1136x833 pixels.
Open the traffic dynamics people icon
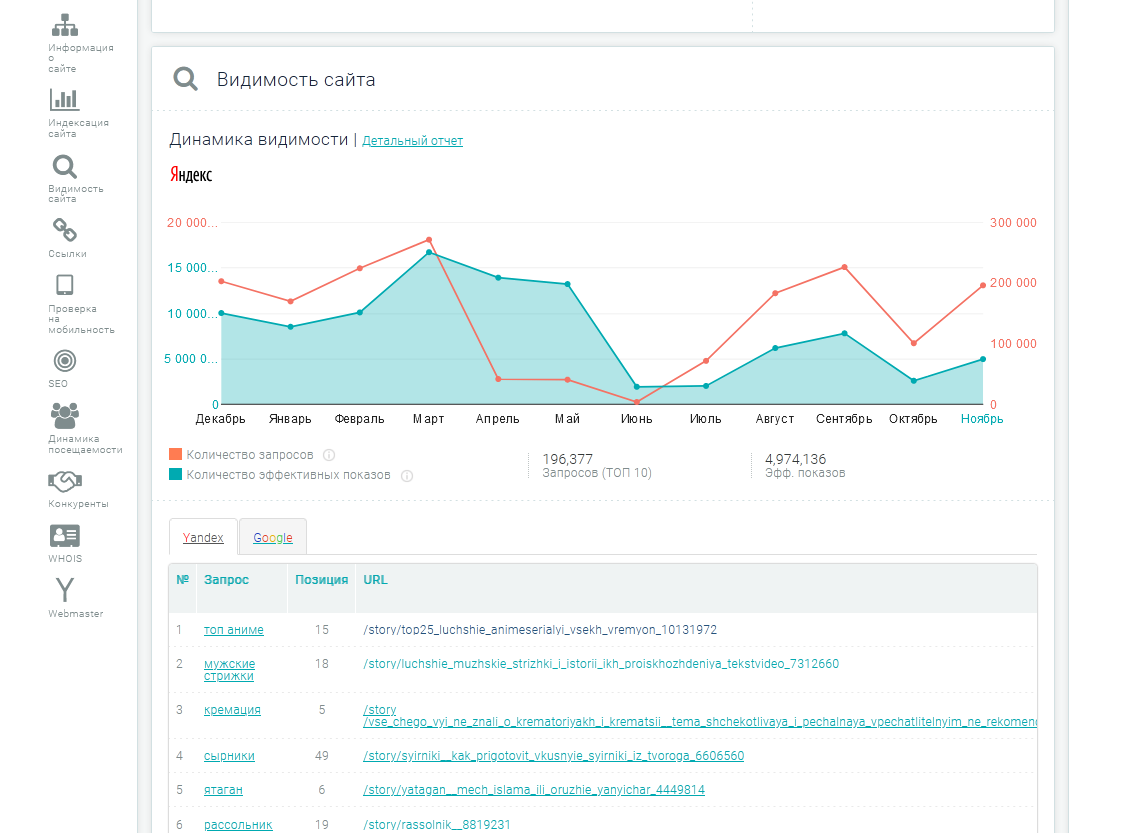(x=64, y=414)
